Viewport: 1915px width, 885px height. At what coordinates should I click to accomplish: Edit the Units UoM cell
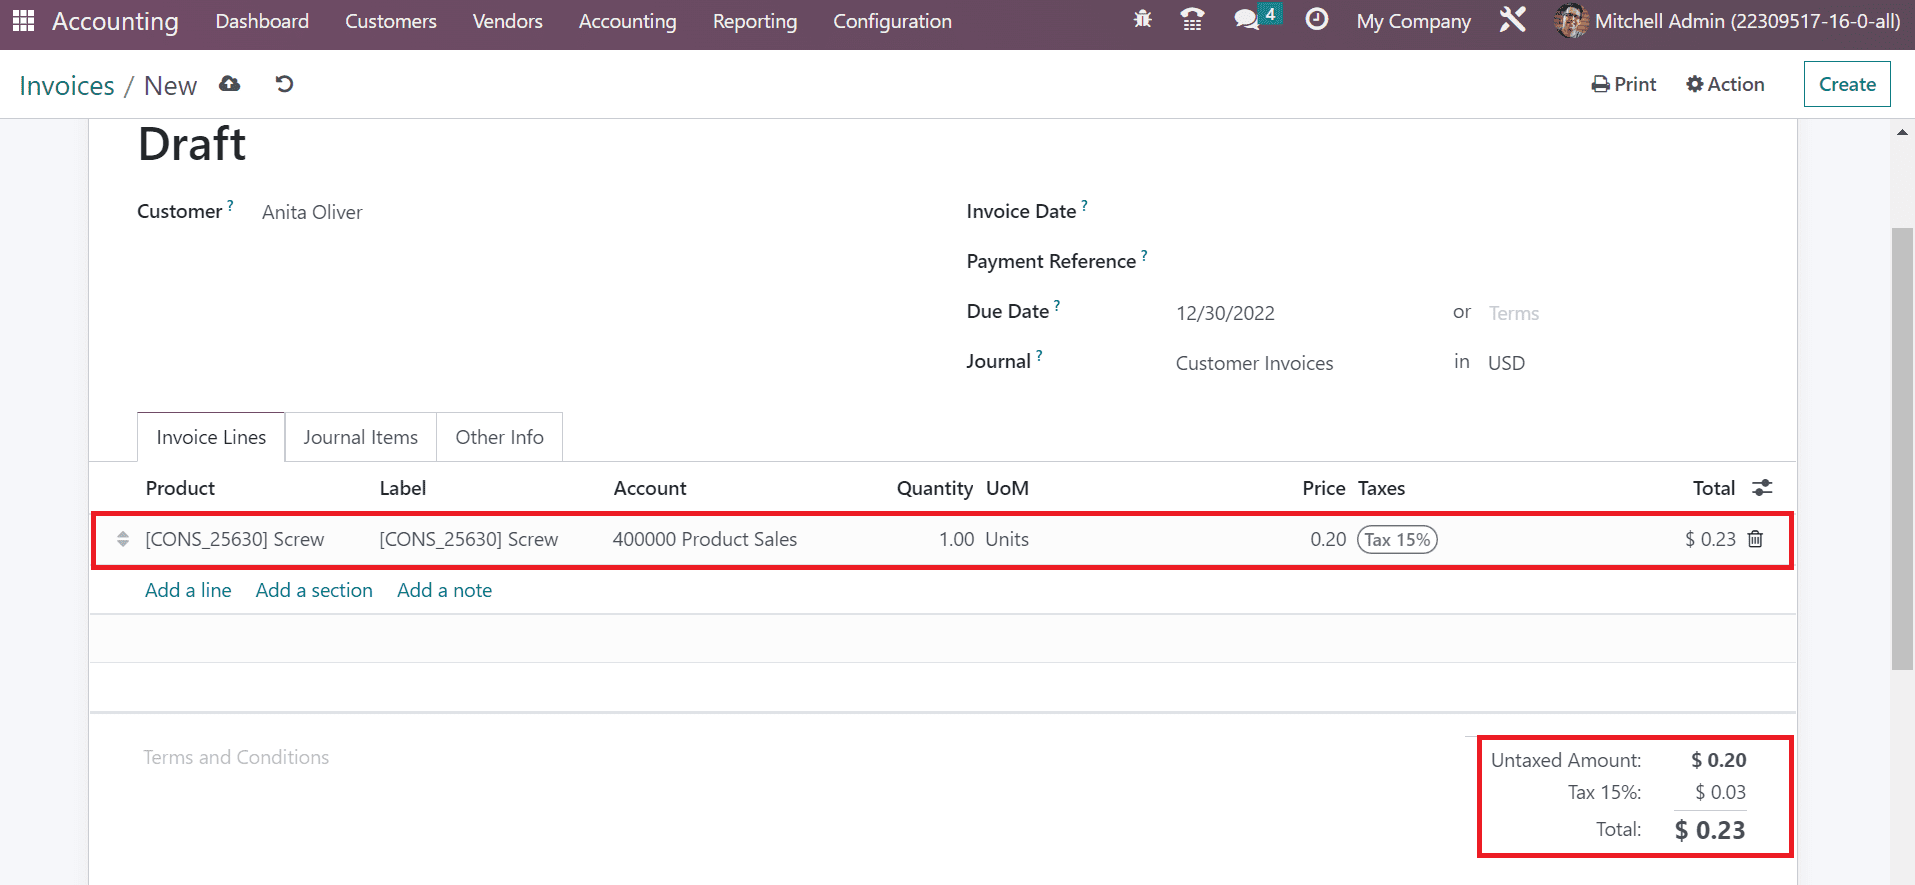(x=1007, y=539)
